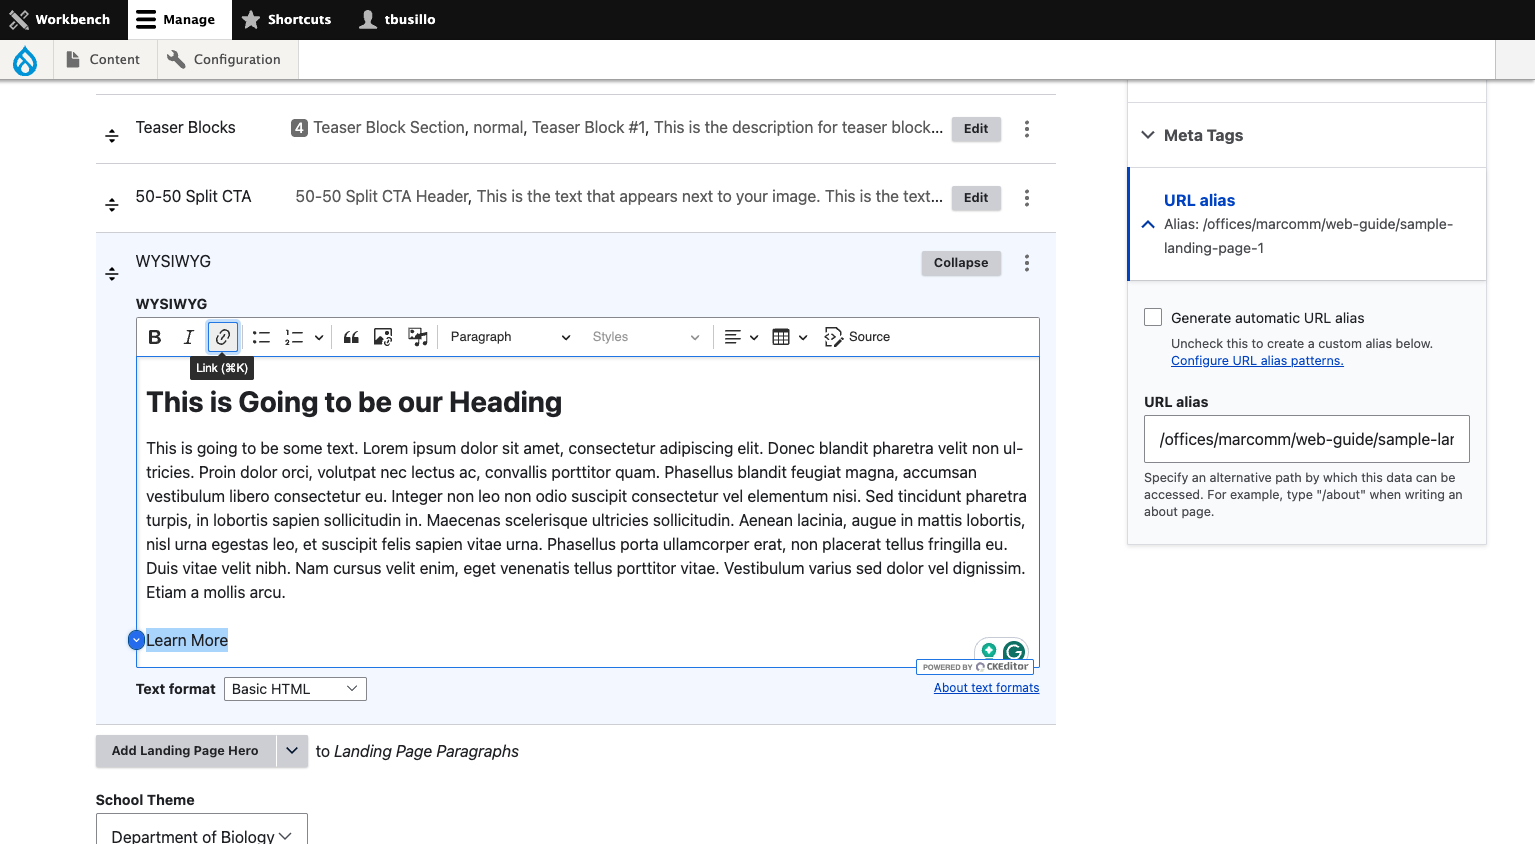Toggle italic formatting in editor toolbar
The height and width of the screenshot is (844, 1535).
tap(188, 337)
